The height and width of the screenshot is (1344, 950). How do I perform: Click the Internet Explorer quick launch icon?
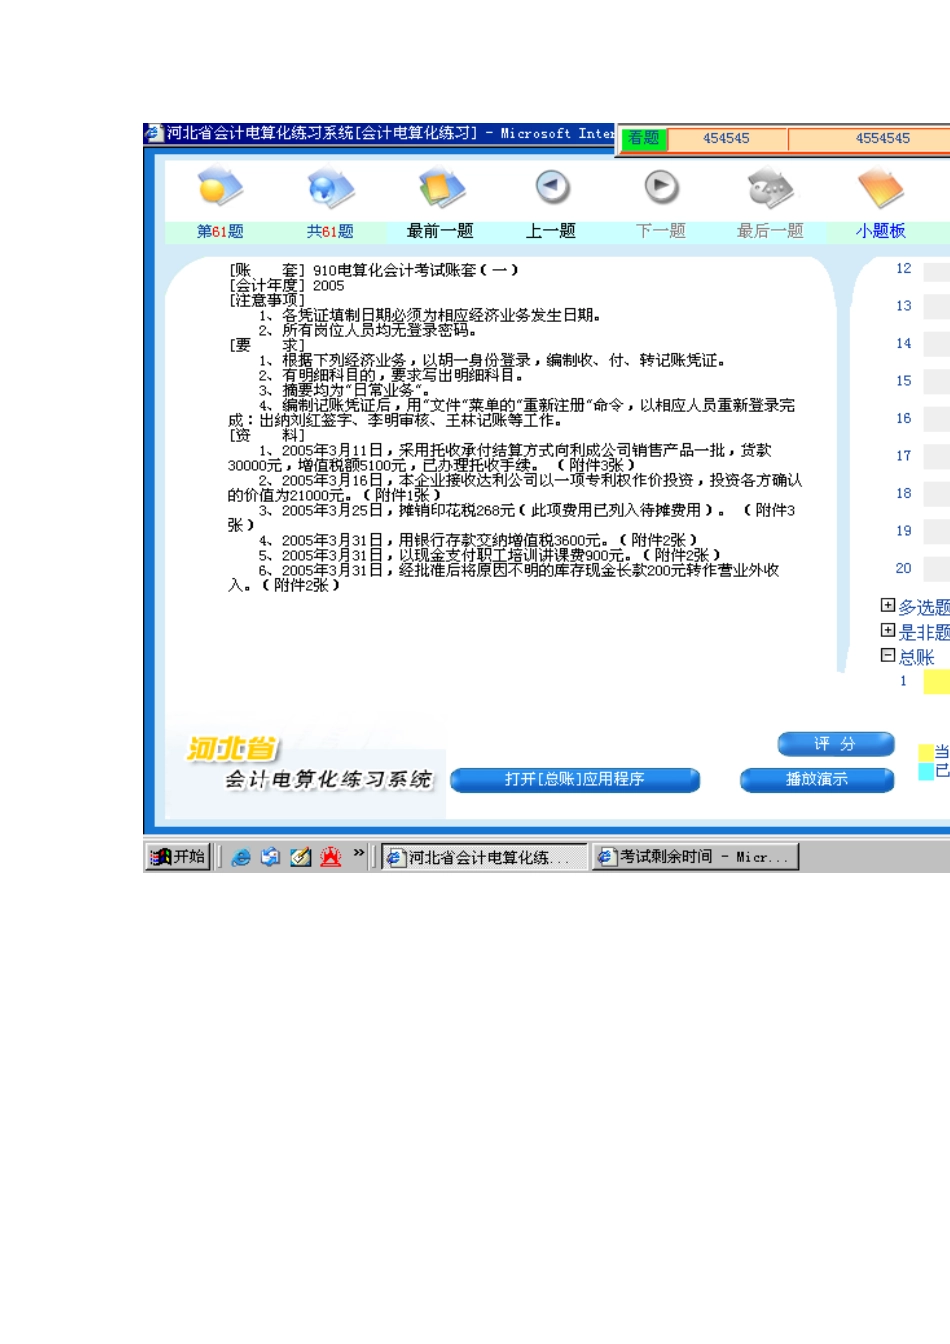(x=241, y=857)
